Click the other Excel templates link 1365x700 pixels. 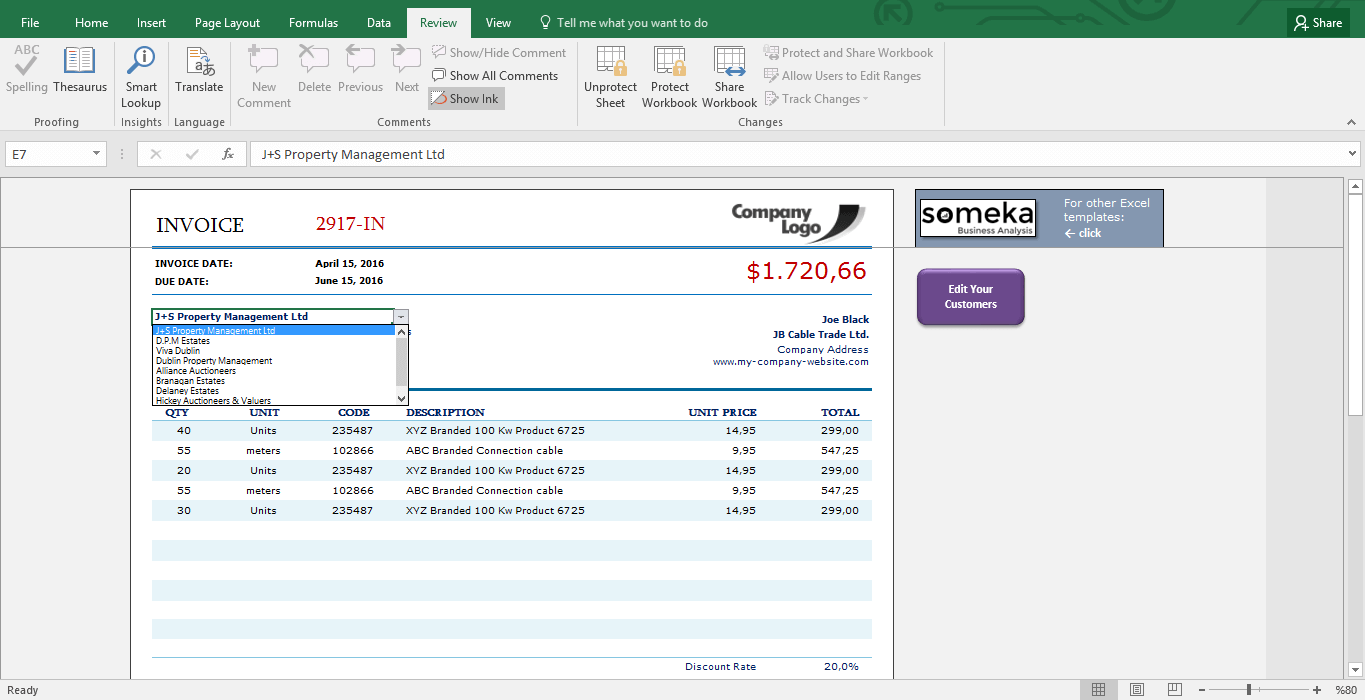coord(1106,218)
